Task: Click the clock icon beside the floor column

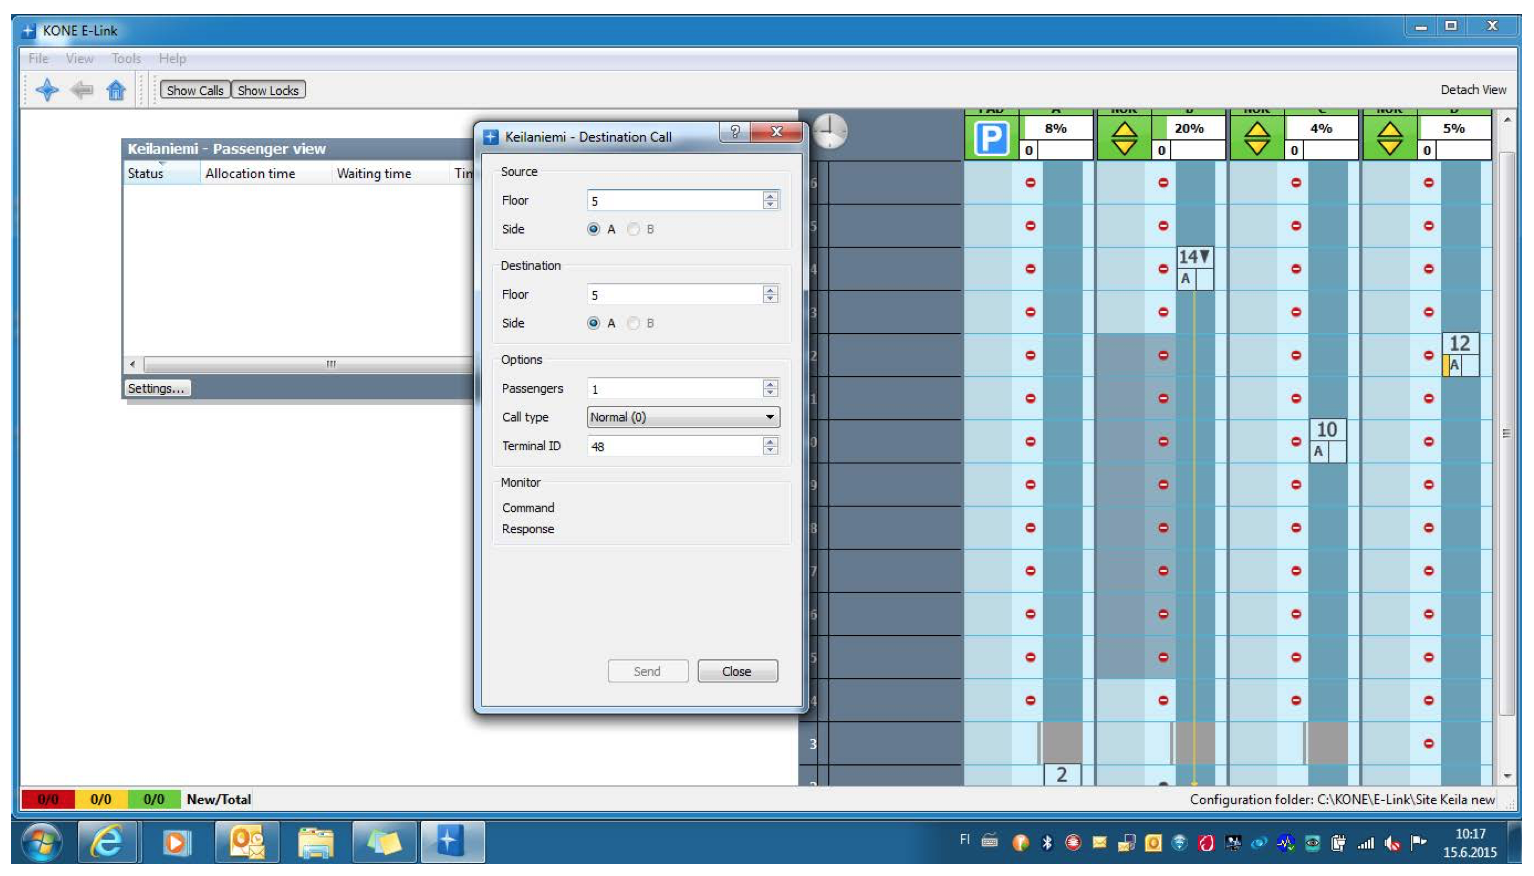Action: point(829,131)
